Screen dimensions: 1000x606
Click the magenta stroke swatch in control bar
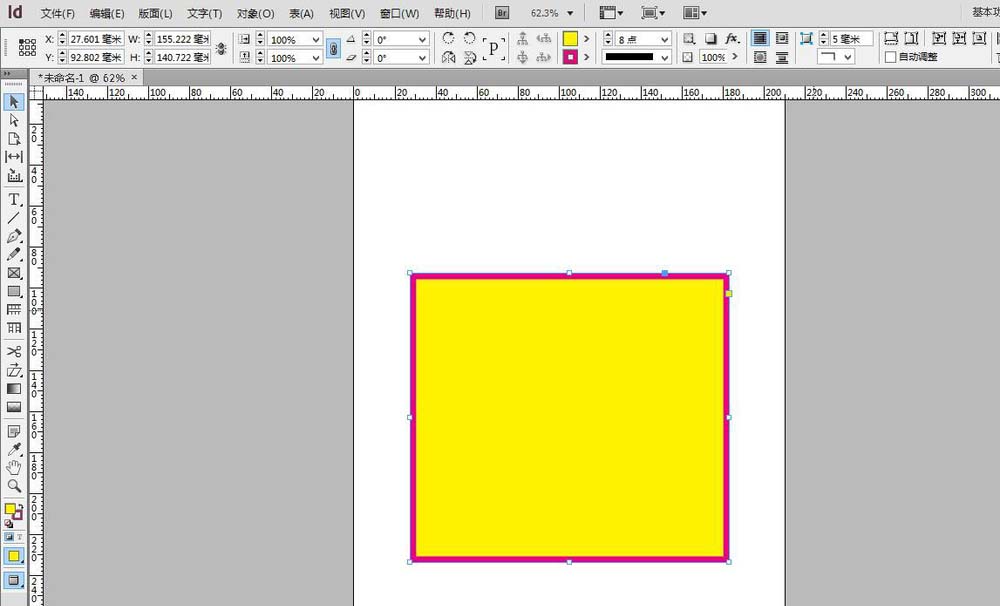570,57
